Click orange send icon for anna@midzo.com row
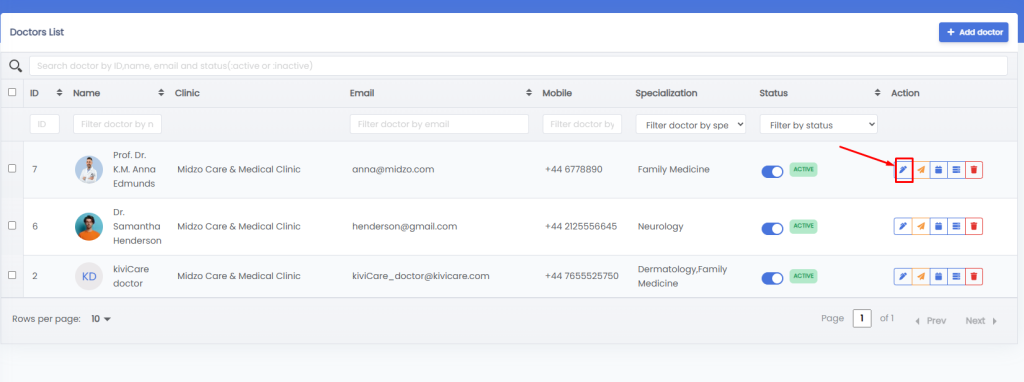Viewport: 1024px width, 382px height. [x=920, y=170]
